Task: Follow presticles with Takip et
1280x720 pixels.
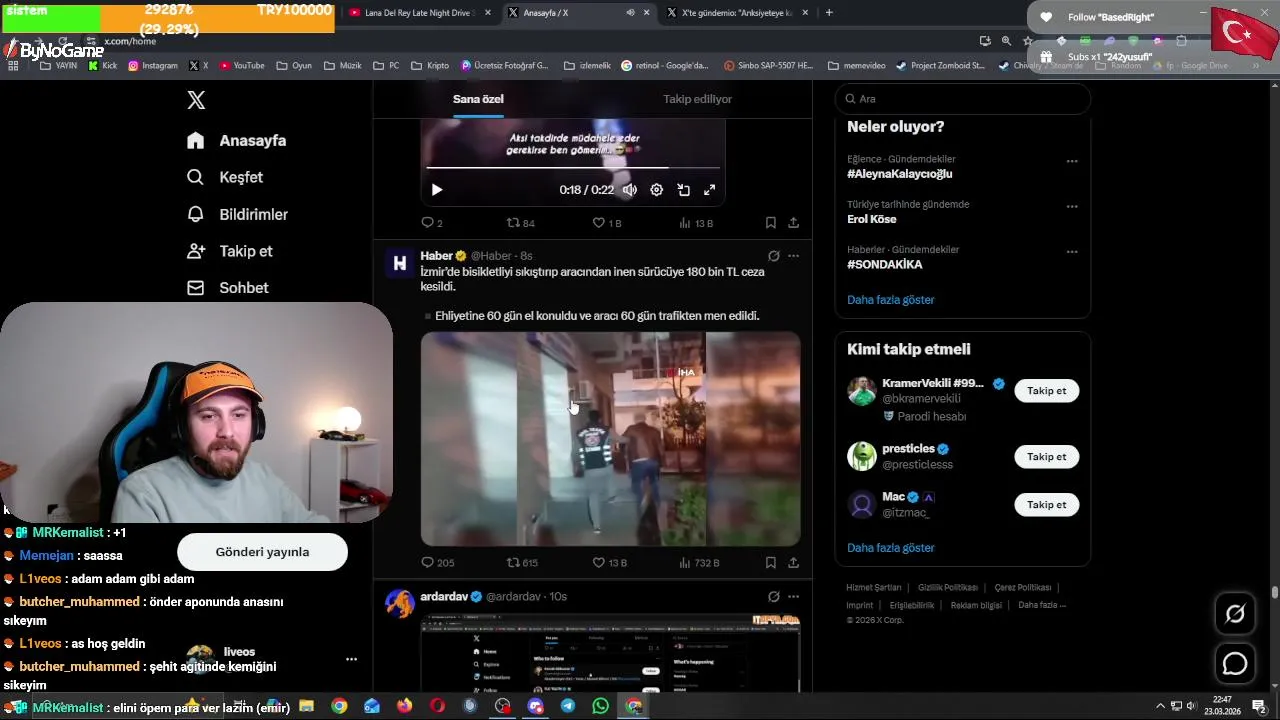Action: [x=1046, y=457]
